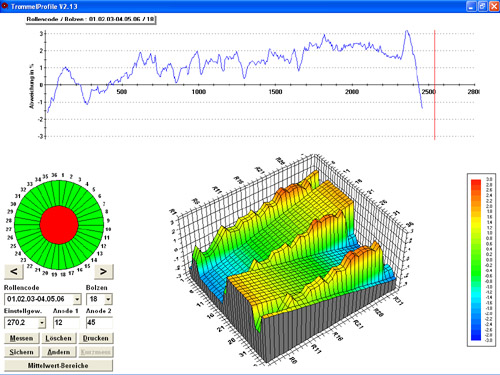This screenshot has width=500, height=375.
Task: Click the 2500 tick label on the x-axis
Action: (x=429, y=92)
